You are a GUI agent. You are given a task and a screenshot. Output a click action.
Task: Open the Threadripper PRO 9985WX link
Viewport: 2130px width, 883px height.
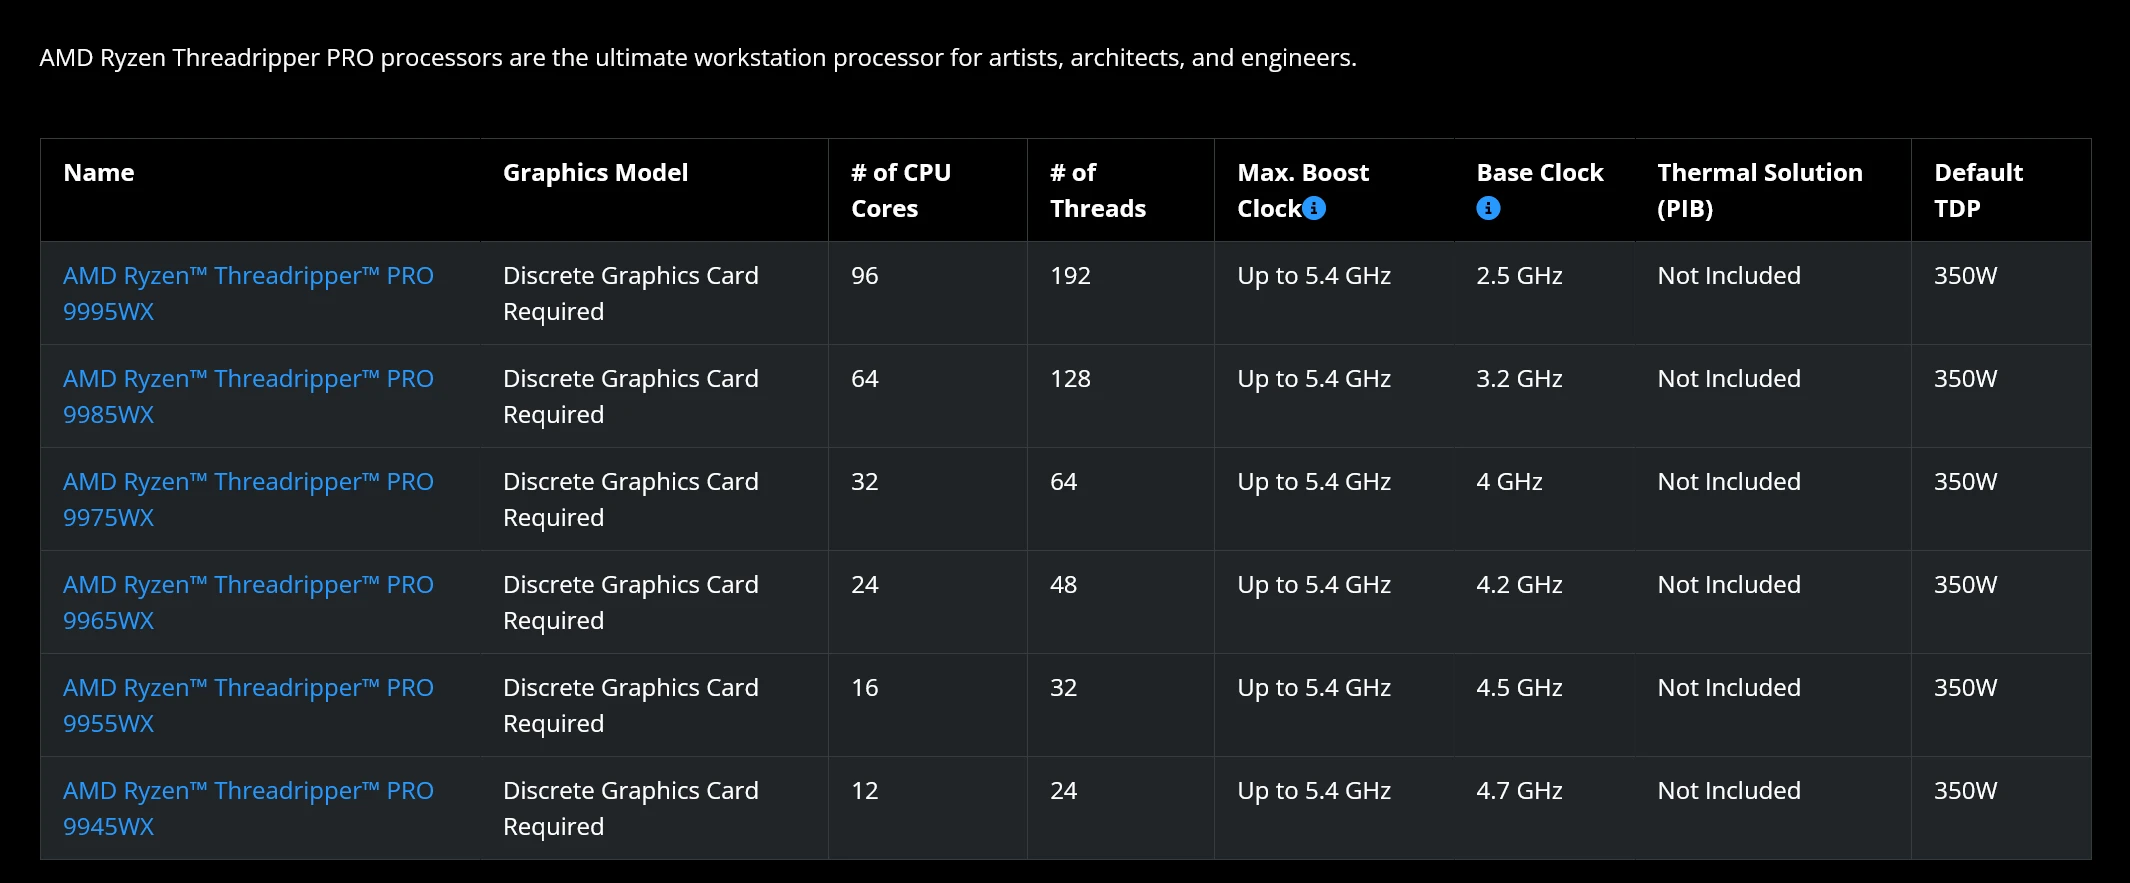(247, 396)
